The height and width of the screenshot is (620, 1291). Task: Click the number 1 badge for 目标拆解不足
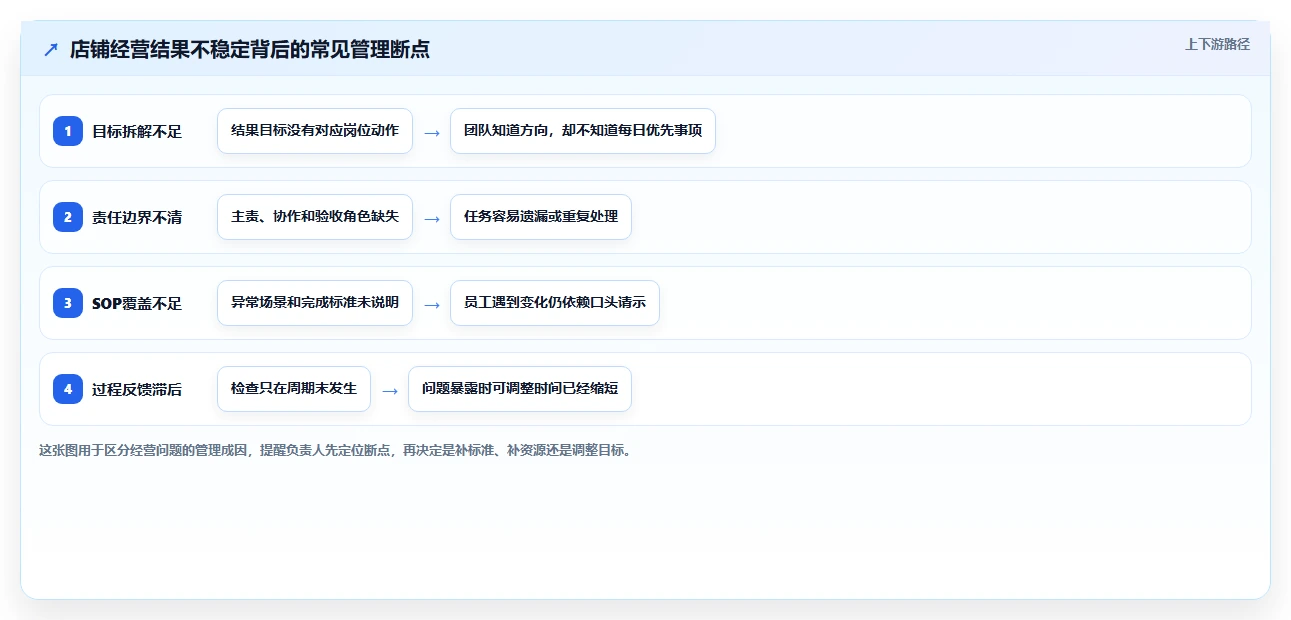click(68, 131)
